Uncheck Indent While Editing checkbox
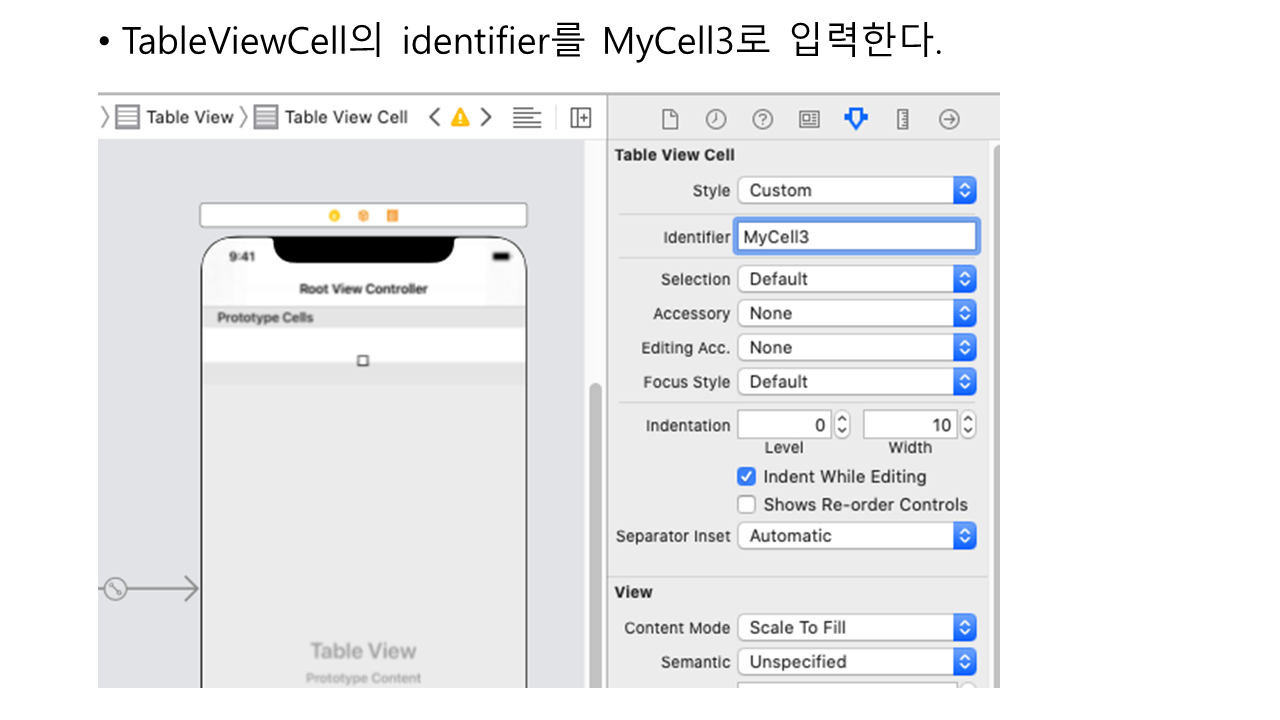This screenshot has width=1280, height=720. 746,477
